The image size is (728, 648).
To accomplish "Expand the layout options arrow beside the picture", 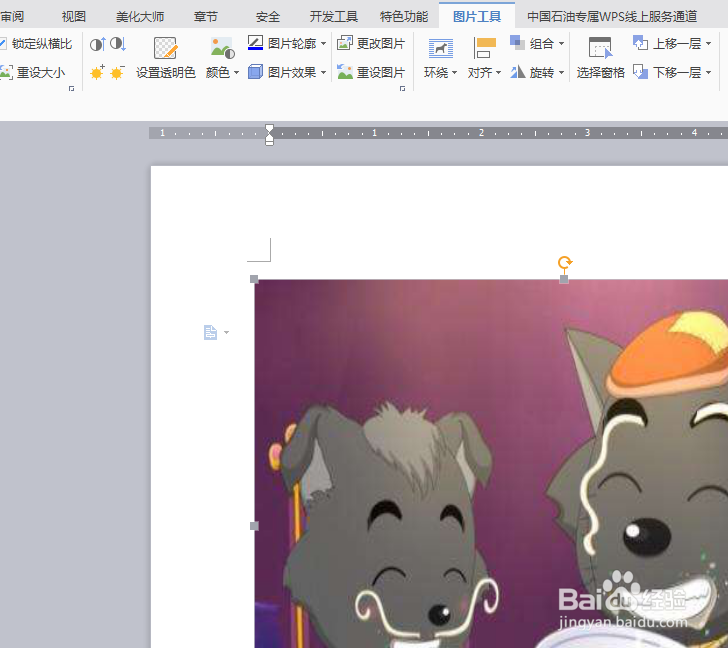I will click(226, 332).
